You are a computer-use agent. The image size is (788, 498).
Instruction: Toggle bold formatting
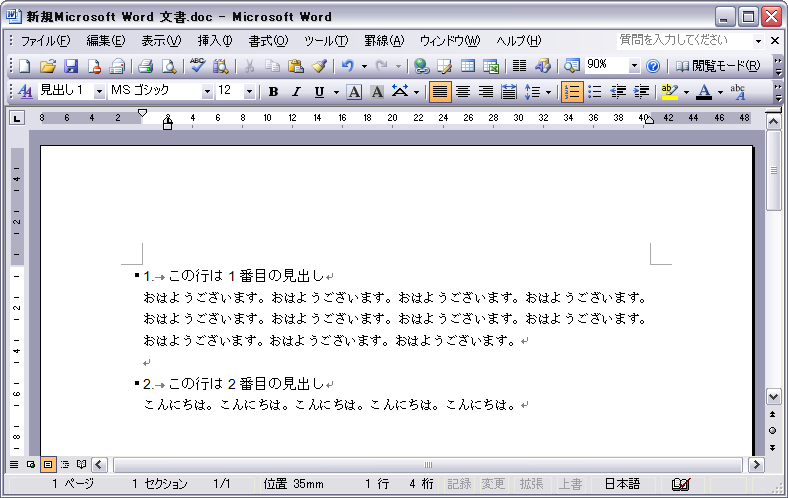pyautogui.click(x=273, y=92)
